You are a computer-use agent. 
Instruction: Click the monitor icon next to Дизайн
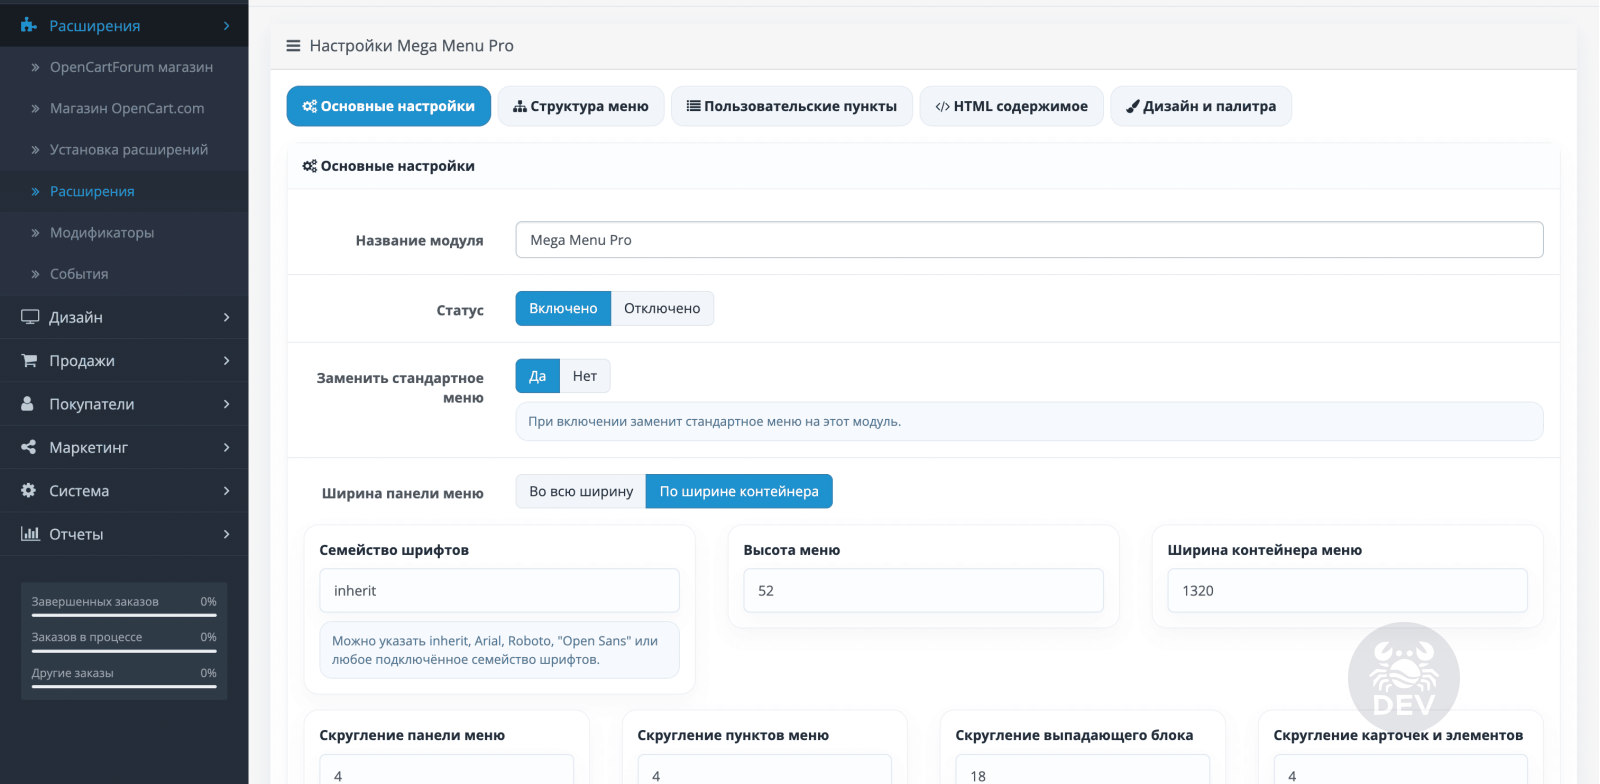30,317
